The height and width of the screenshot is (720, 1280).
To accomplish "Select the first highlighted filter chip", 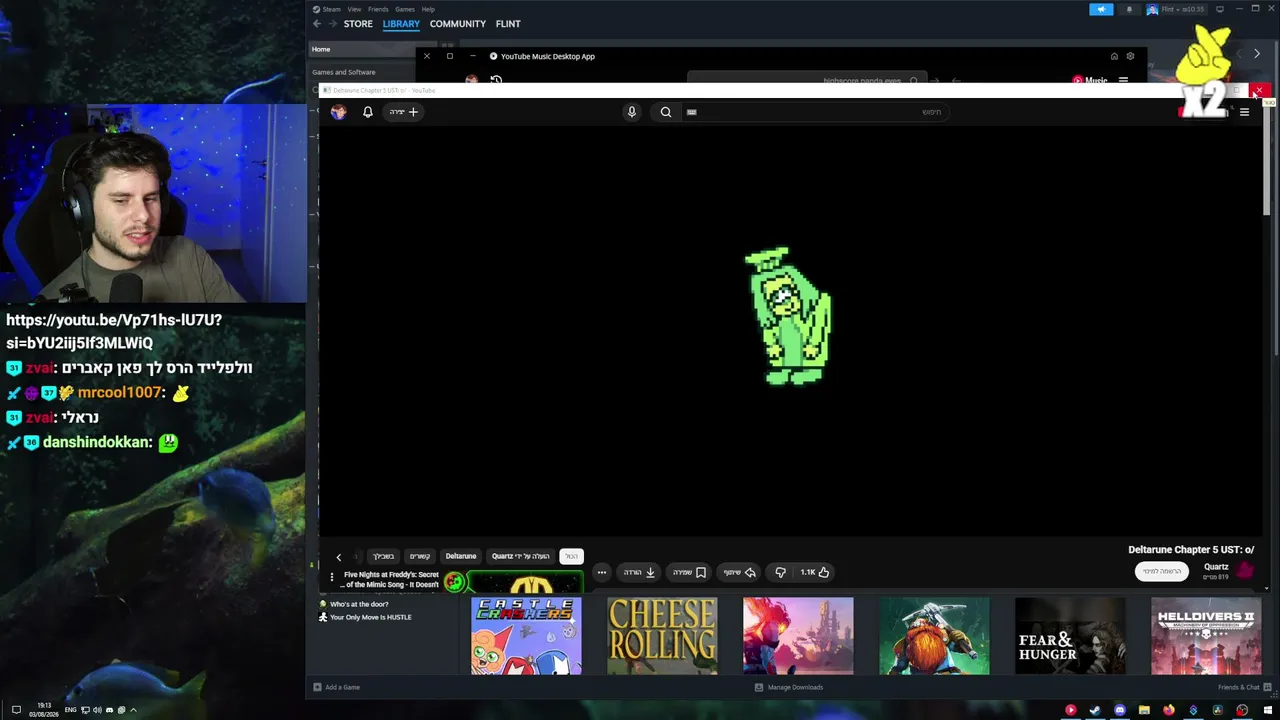I will (x=571, y=556).
